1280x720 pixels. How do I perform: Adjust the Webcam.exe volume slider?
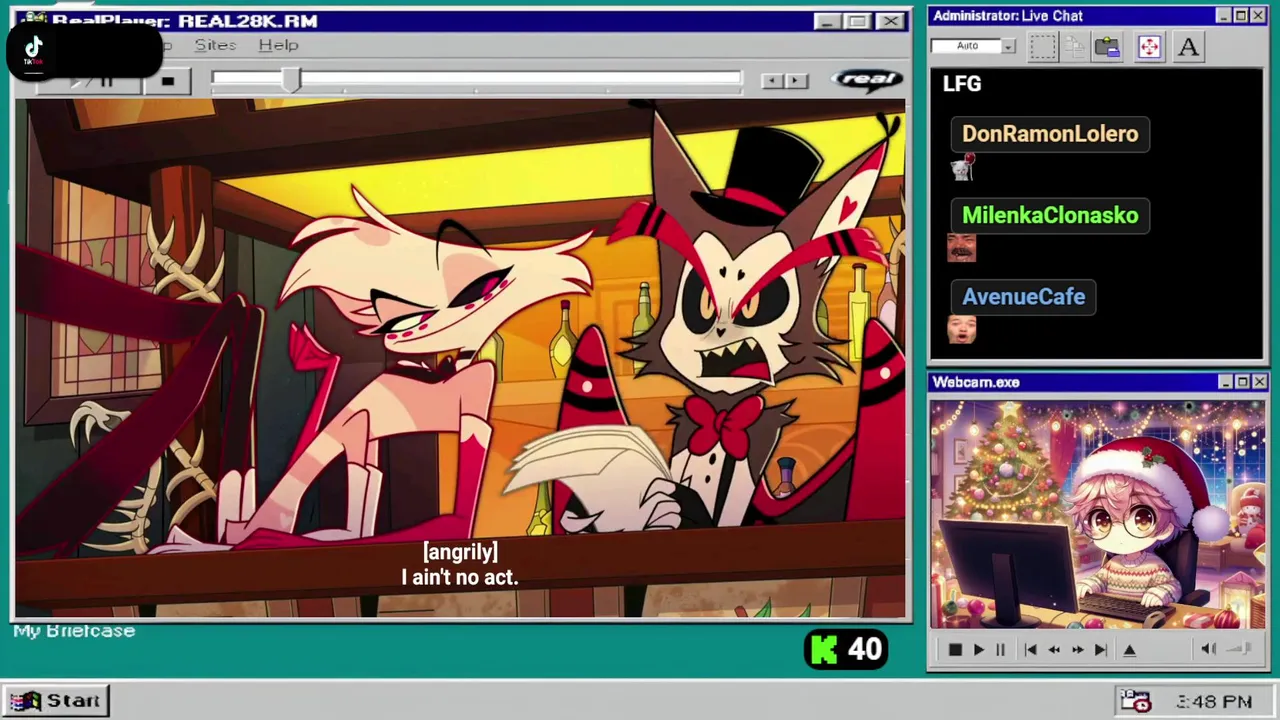click(1239, 649)
